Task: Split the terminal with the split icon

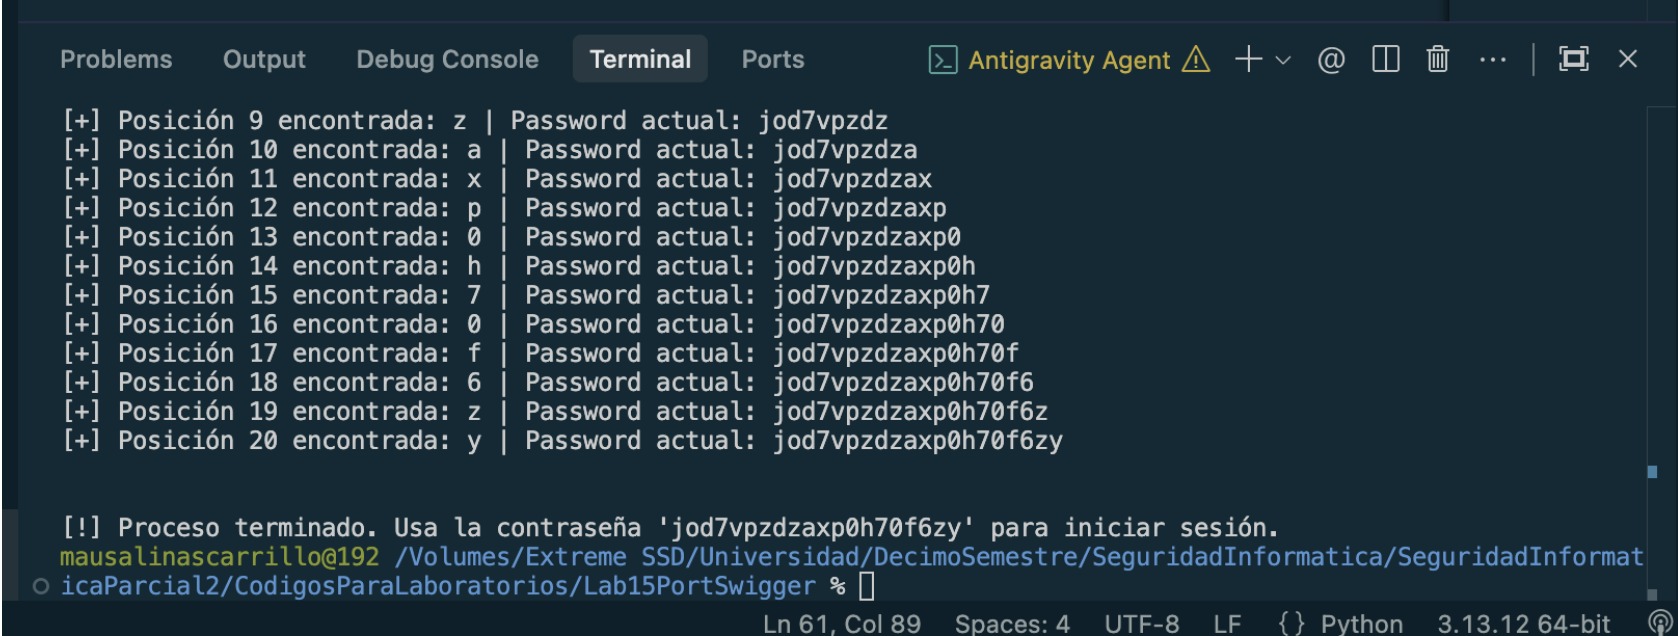Action: pos(1386,60)
